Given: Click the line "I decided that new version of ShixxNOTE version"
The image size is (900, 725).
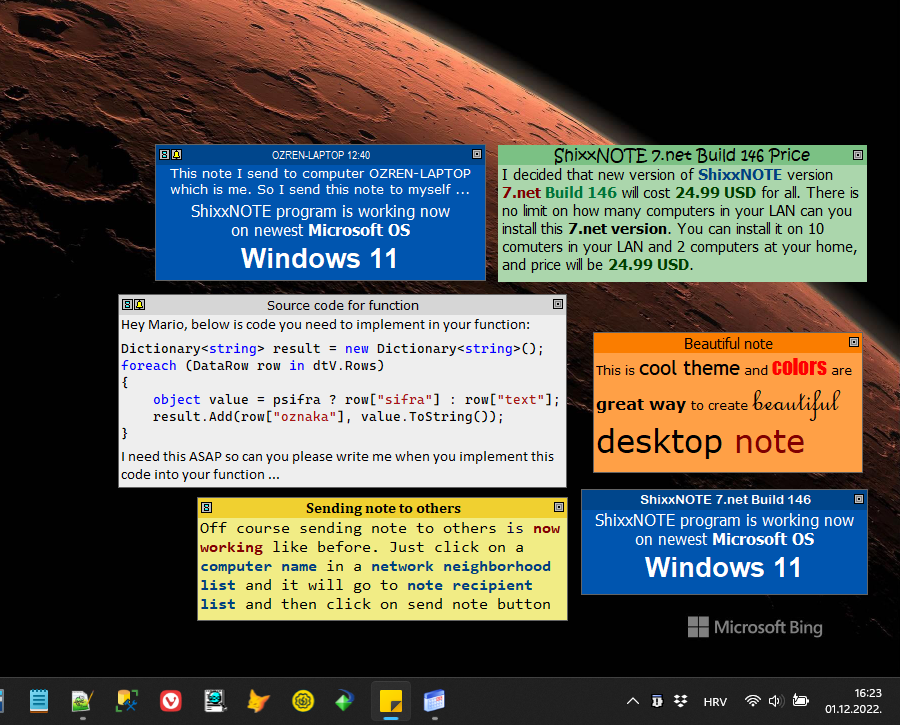Looking at the screenshot, I should point(668,175).
